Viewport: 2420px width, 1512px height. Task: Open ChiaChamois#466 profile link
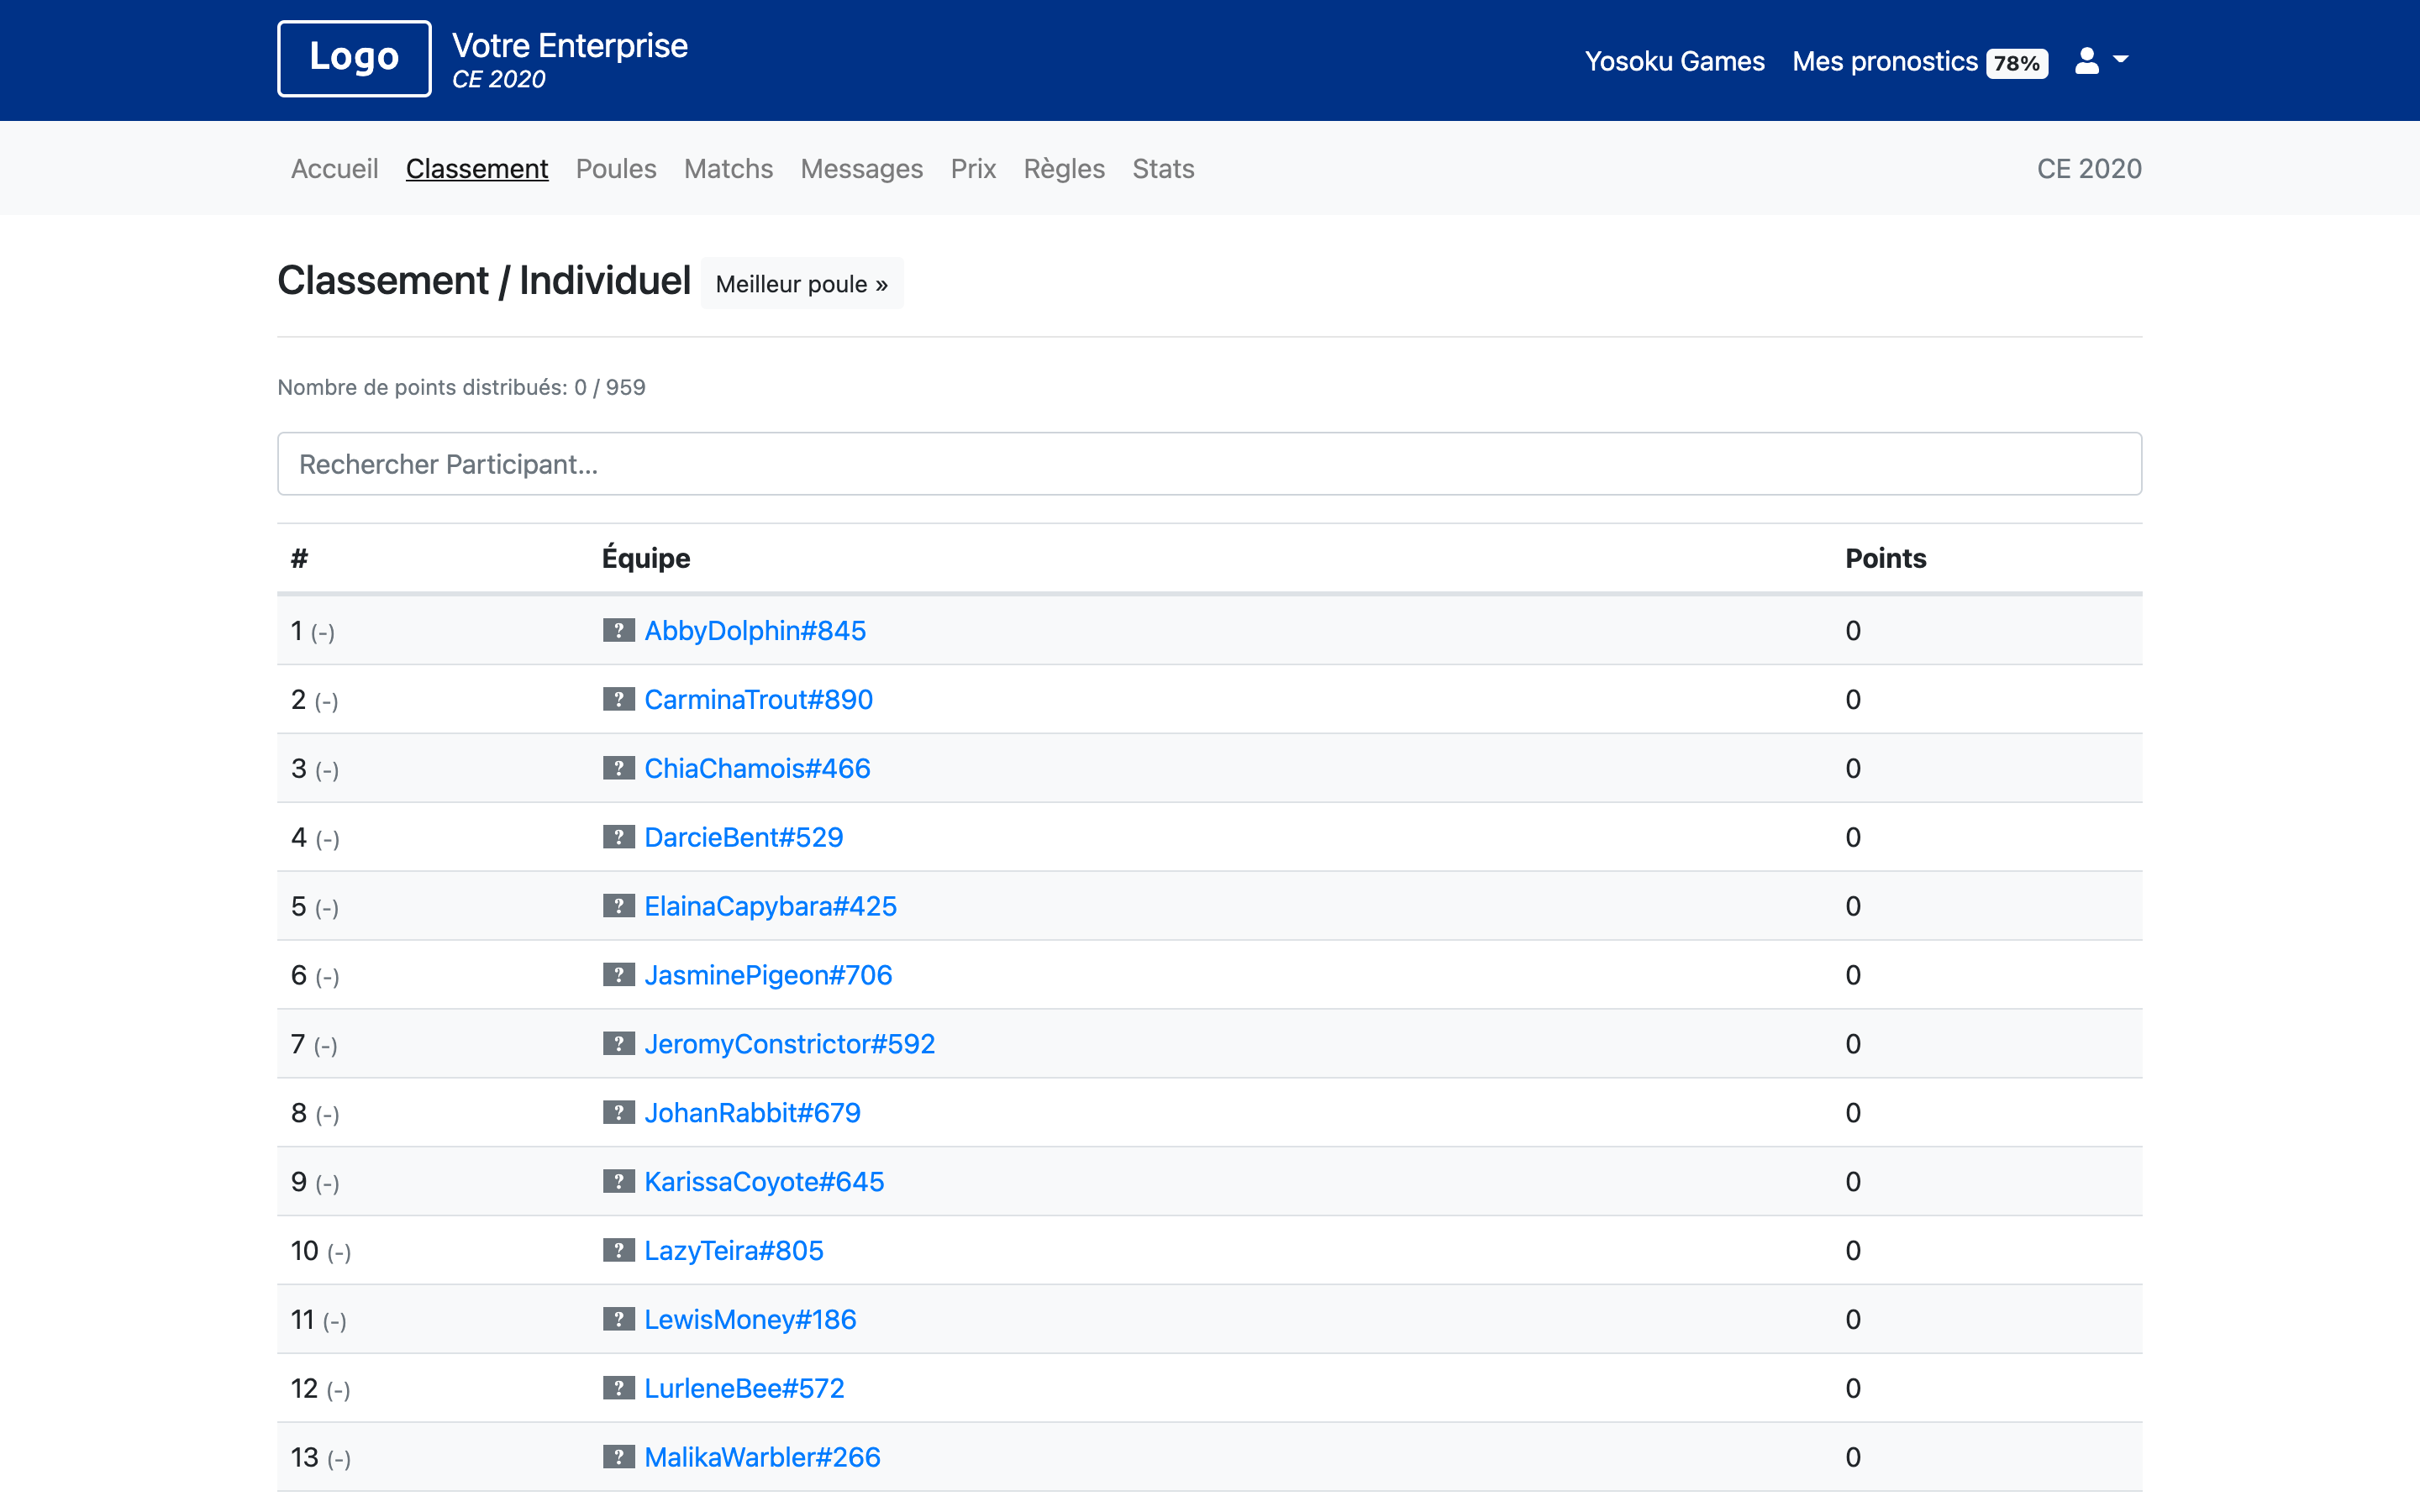point(757,769)
